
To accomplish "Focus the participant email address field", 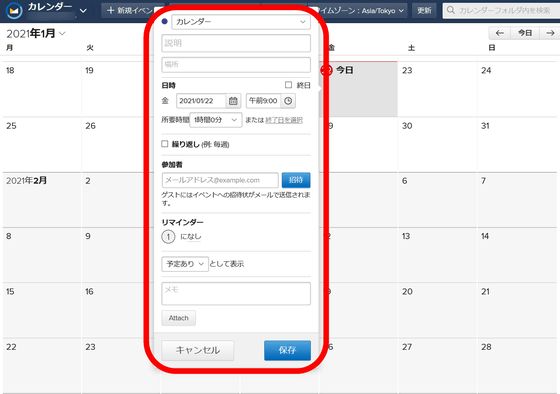I will (220, 180).
